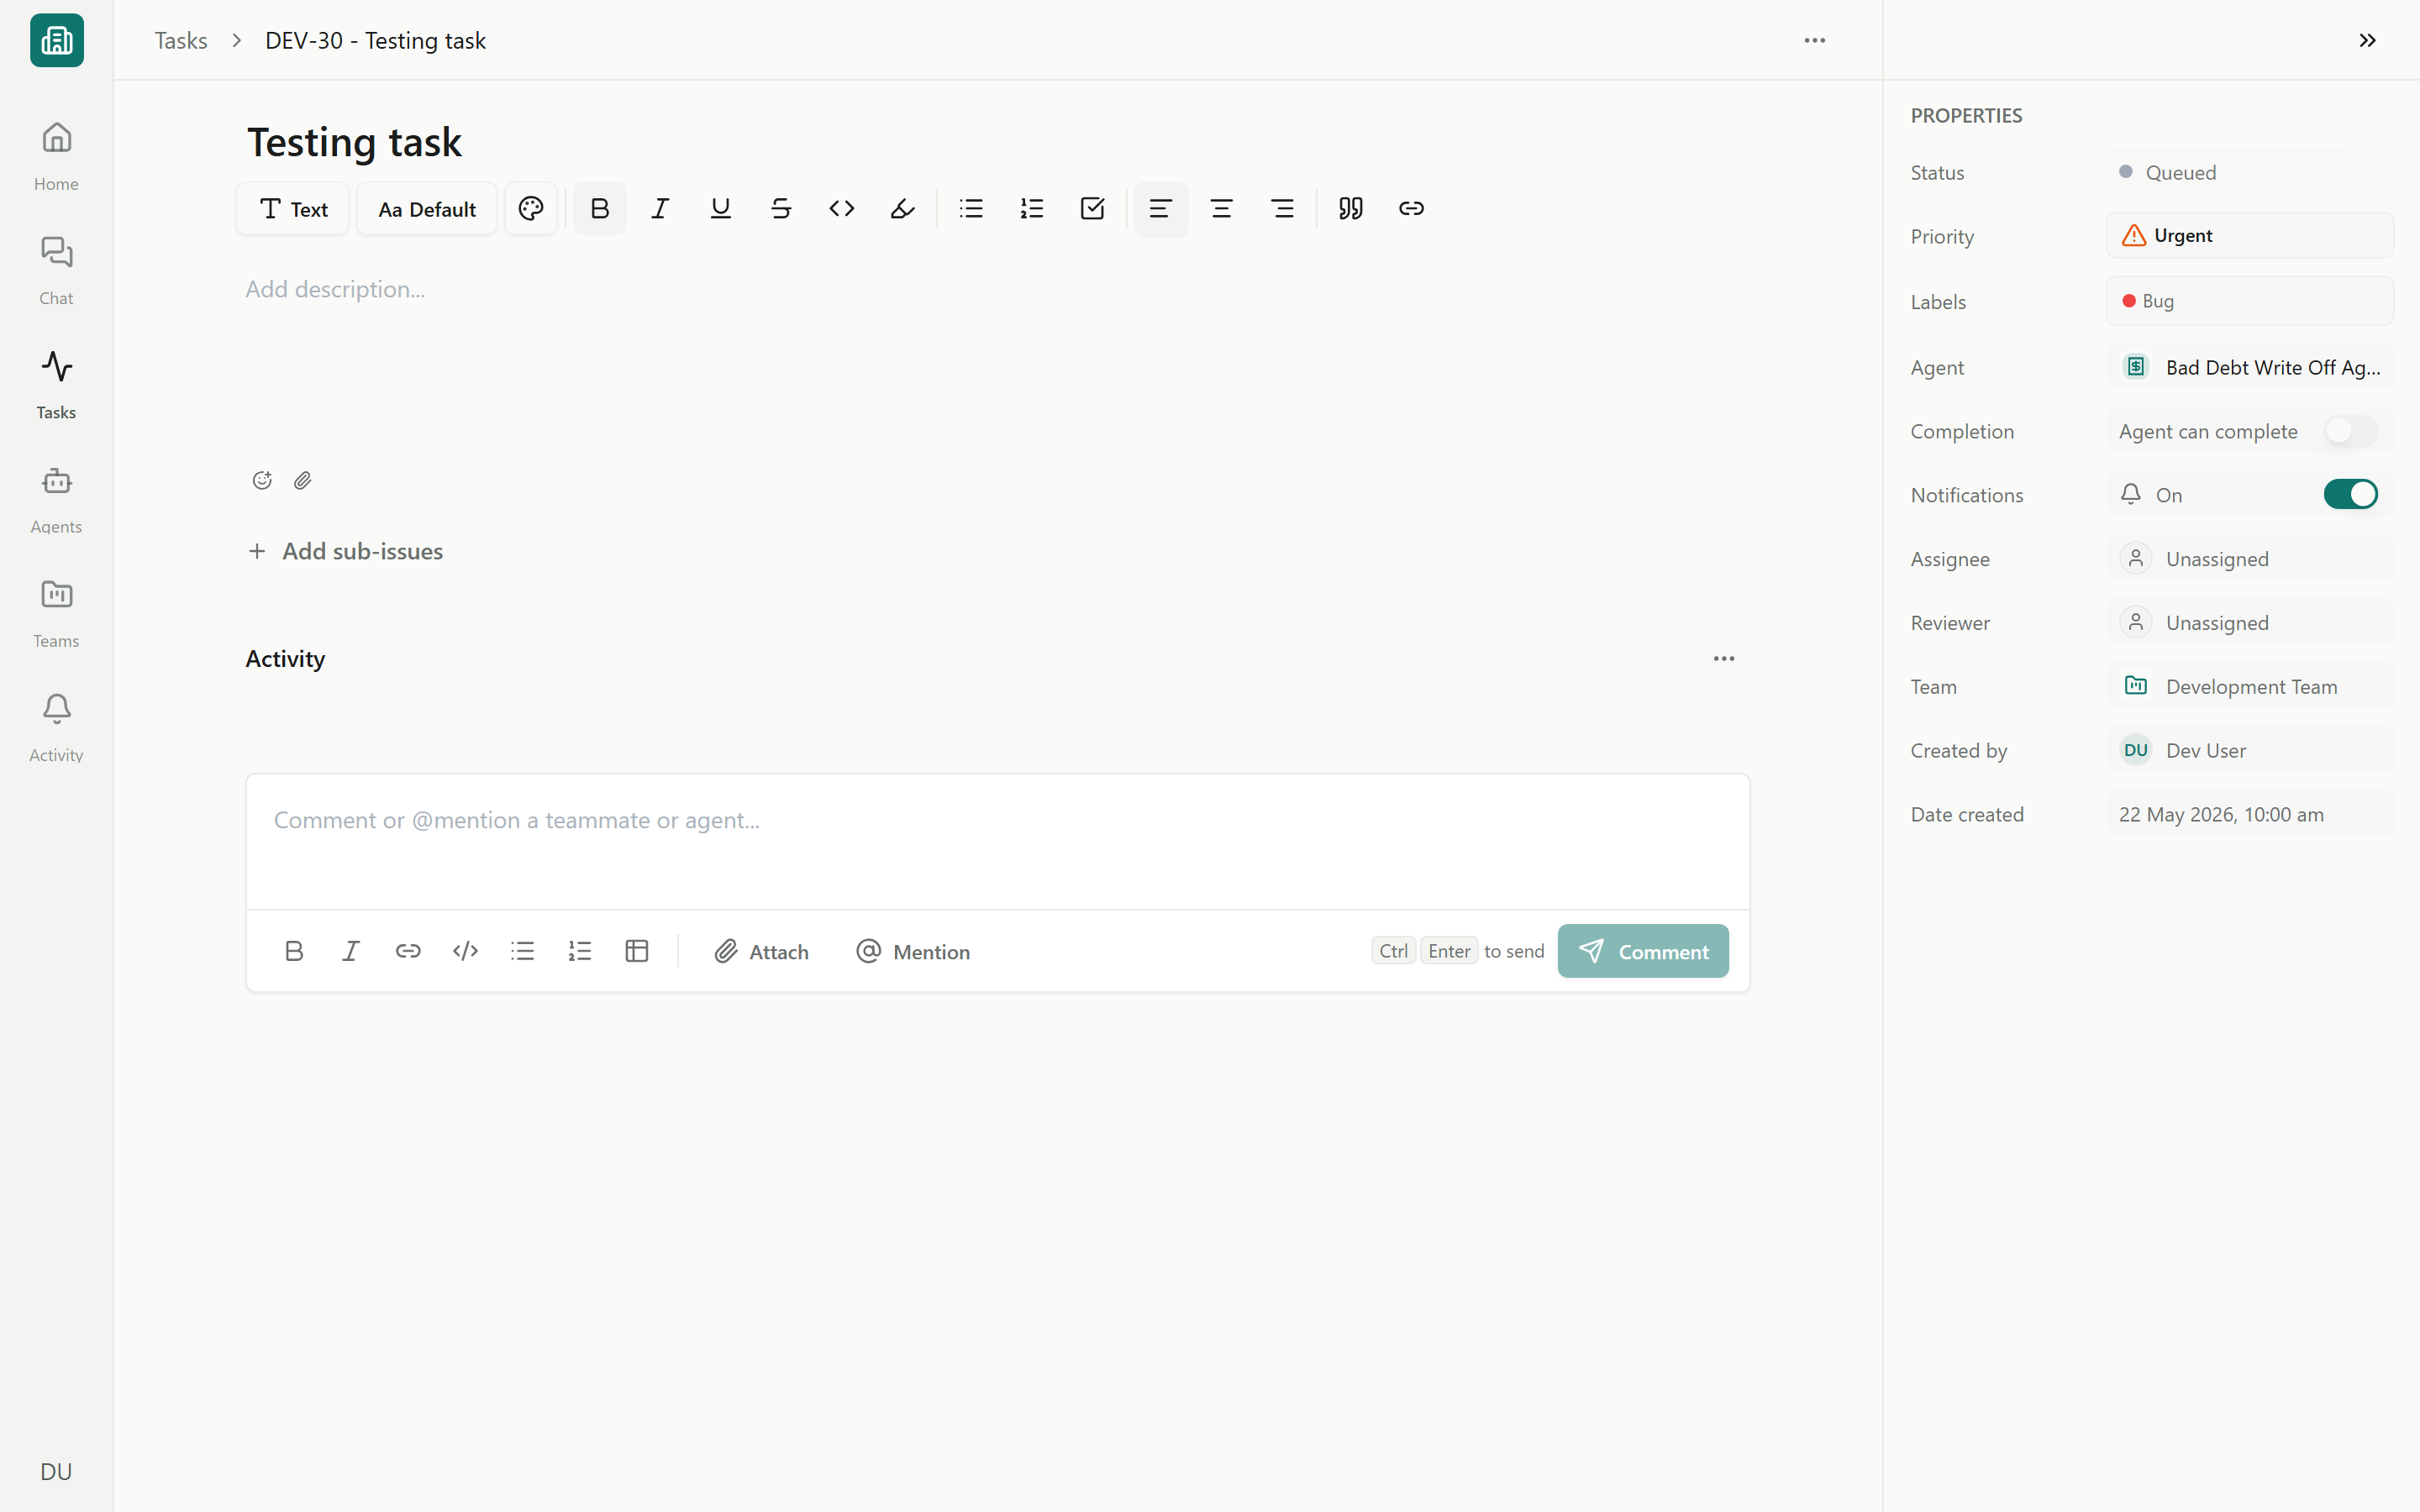Insert bullet list in comment

click(522, 951)
